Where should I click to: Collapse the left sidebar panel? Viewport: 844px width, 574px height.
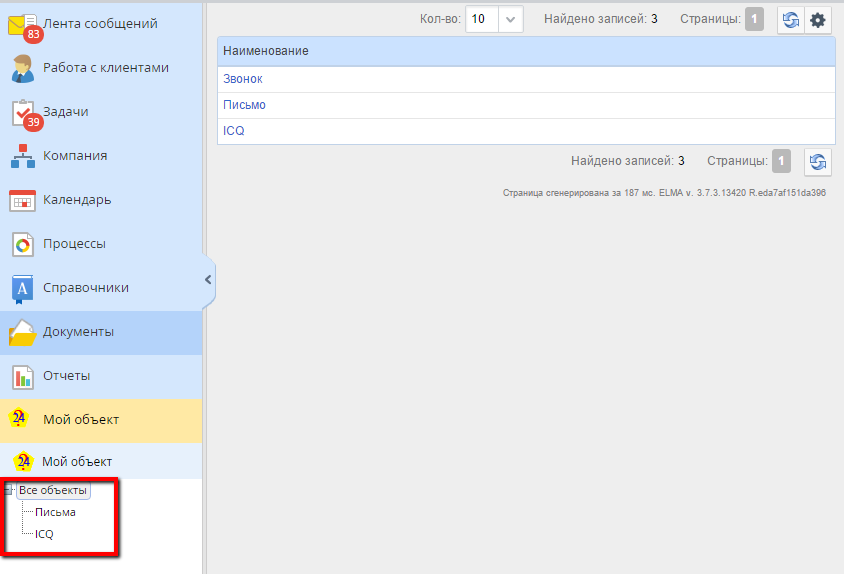tap(208, 280)
